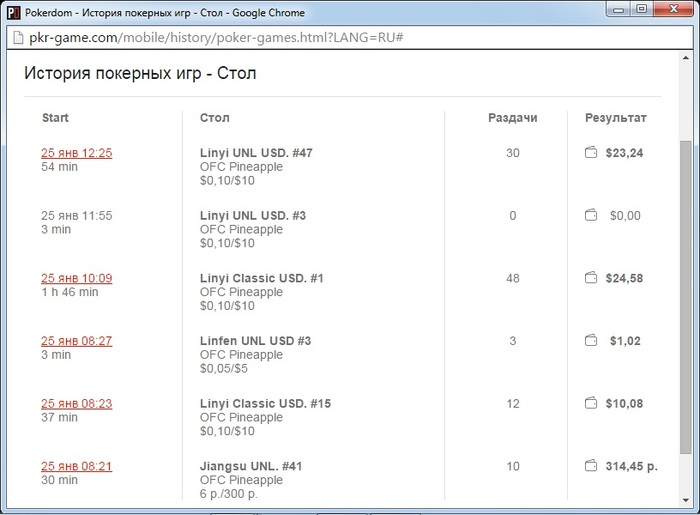
Task: Click the wallet icon beside $10,08
Action: coord(591,403)
